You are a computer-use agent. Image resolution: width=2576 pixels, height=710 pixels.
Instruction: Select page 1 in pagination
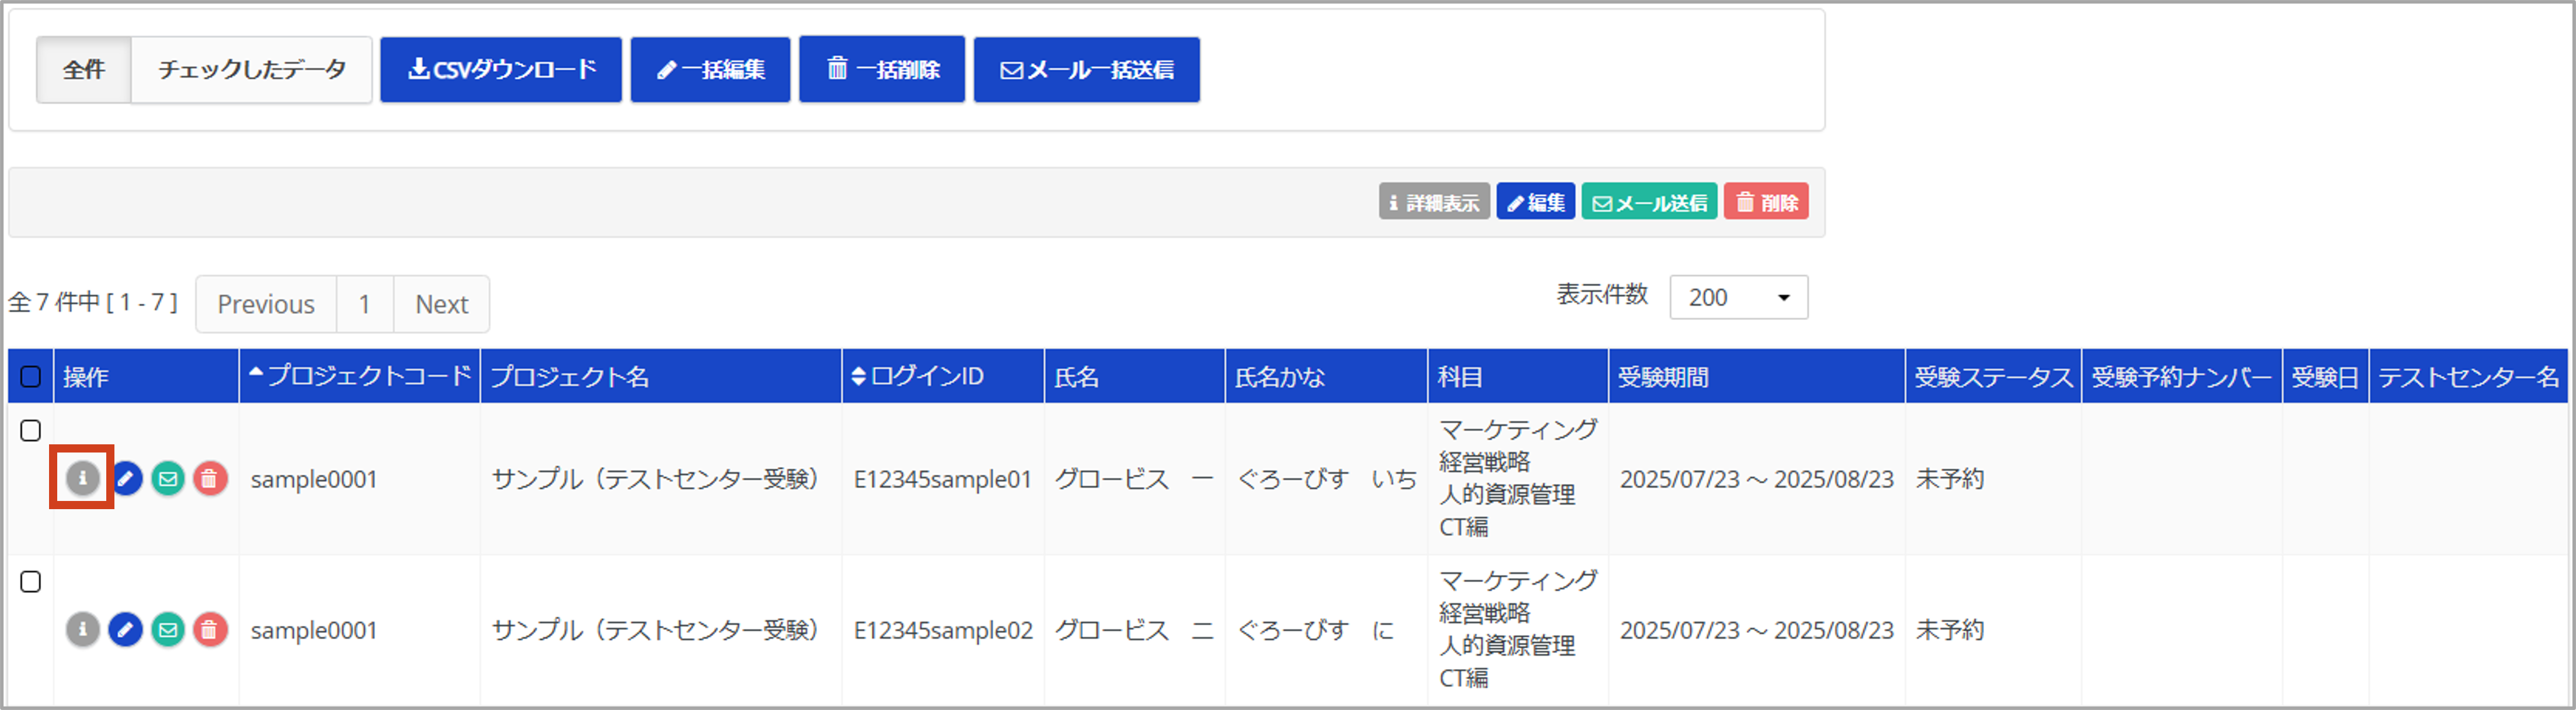[365, 304]
